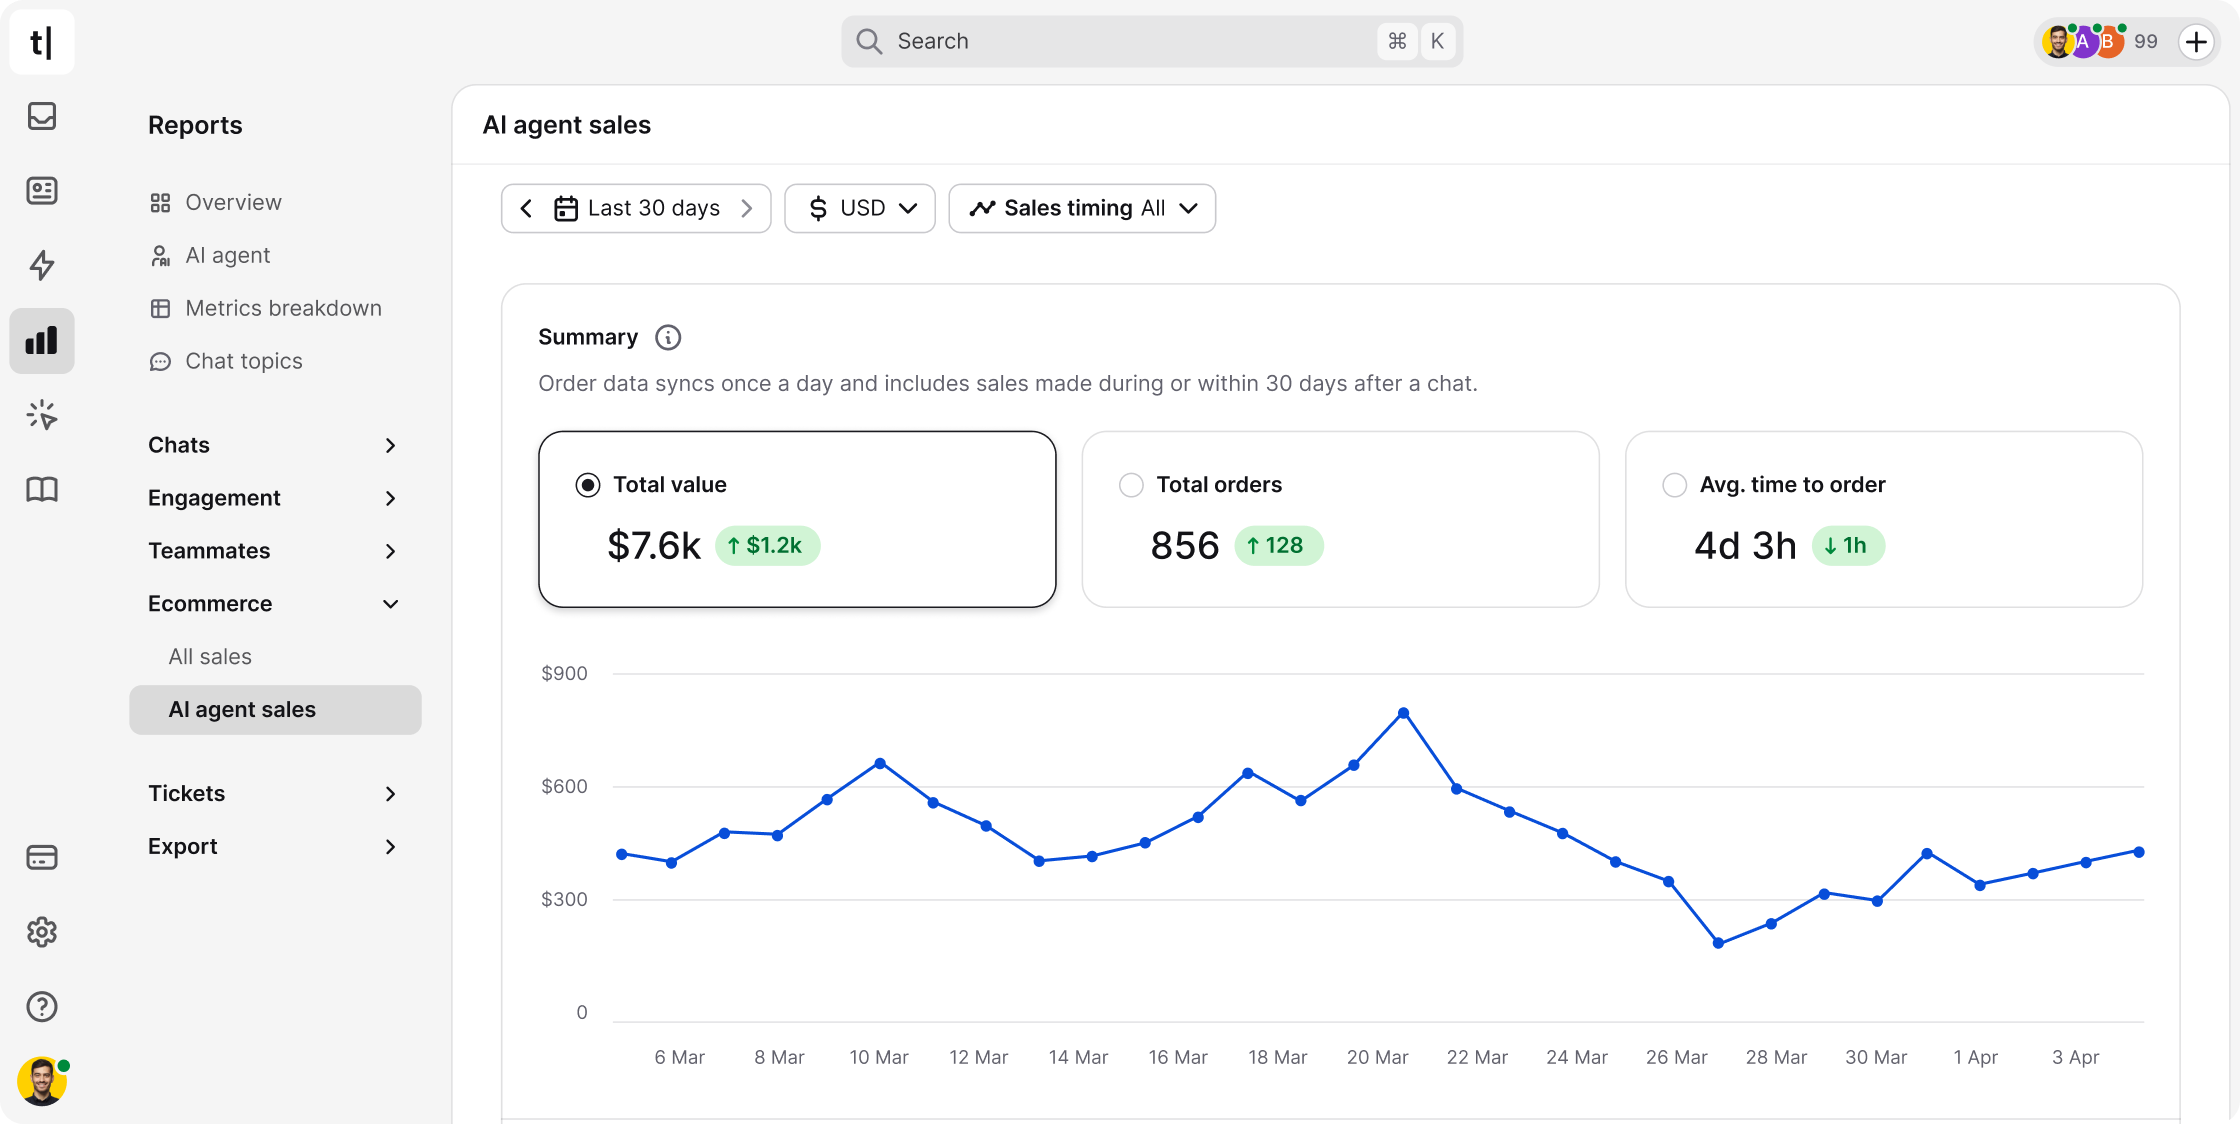The height and width of the screenshot is (1124, 2240).
Task: Click the pointer engagement icon in sidebar
Action: pyautogui.click(x=41, y=414)
